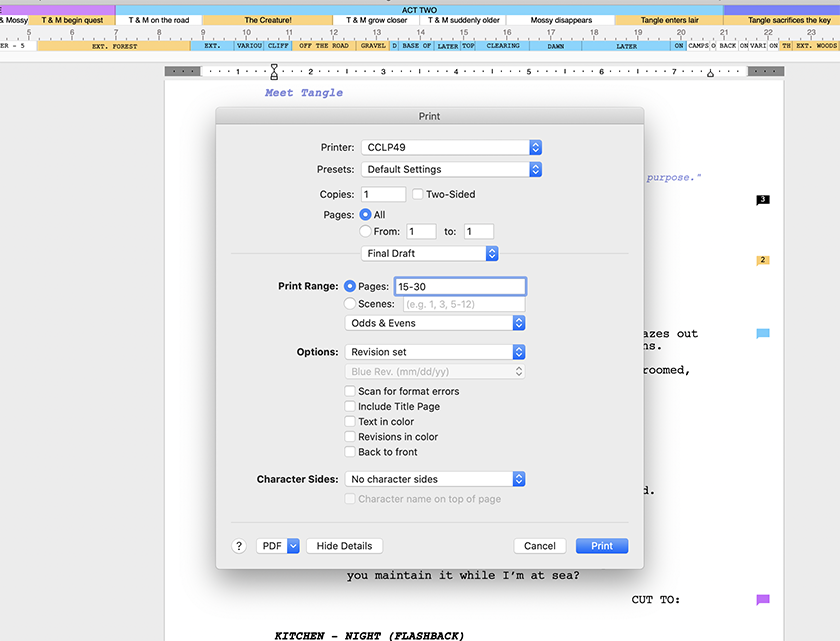This screenshot has height=641, width=840.
Task: Click the help question mark button
Action: point(239,546)
